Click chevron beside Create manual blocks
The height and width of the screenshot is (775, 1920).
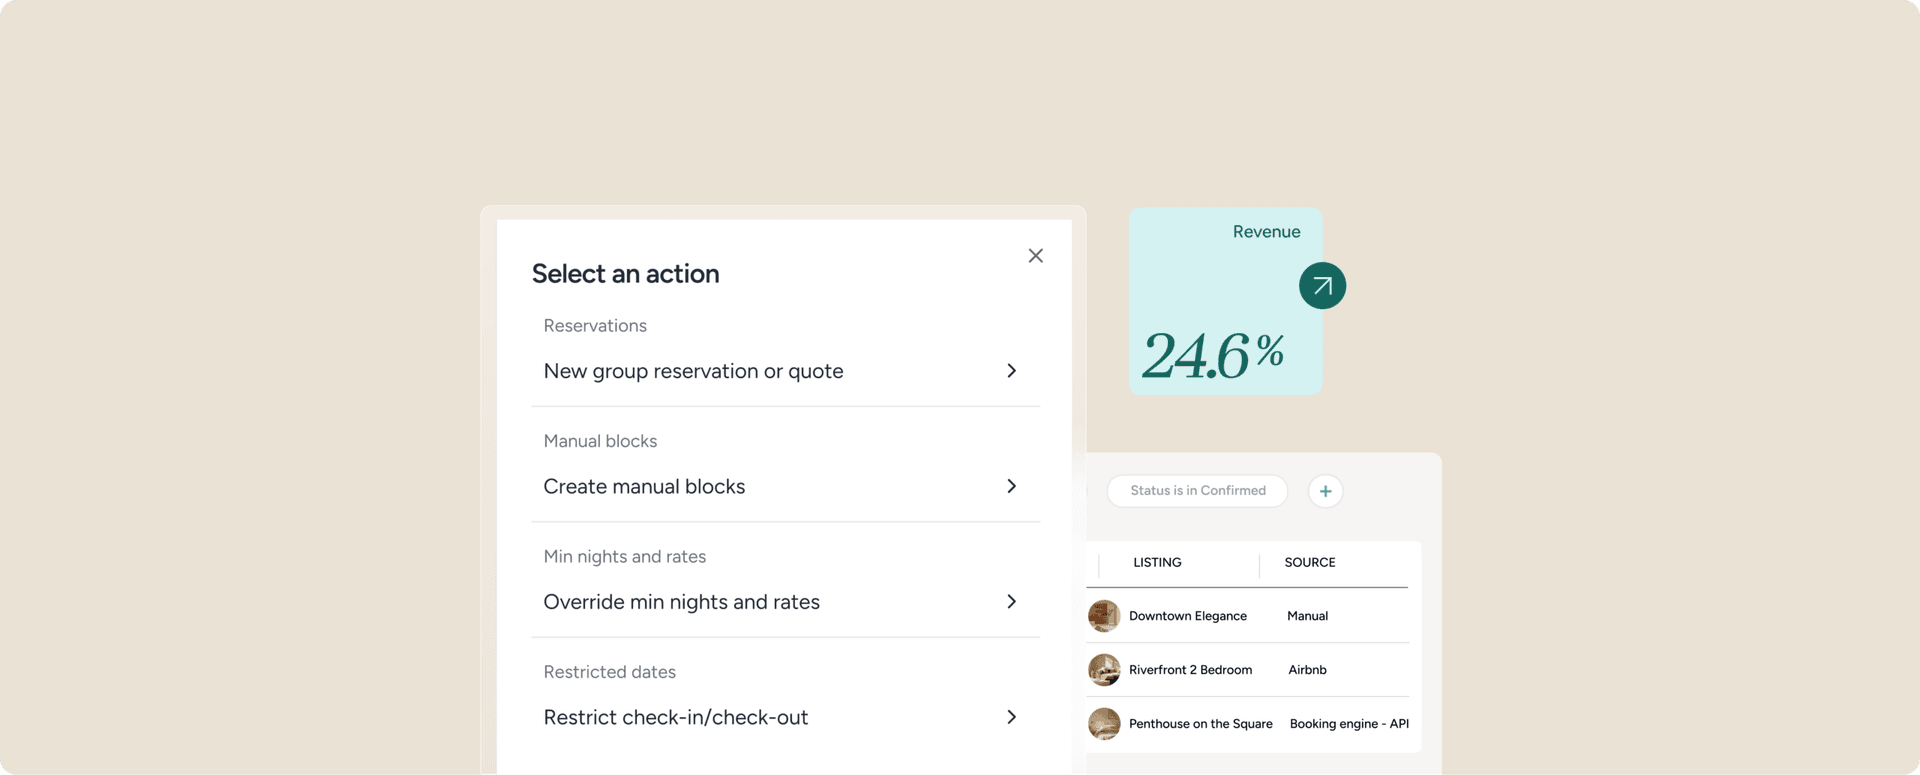click(x=1011, y=486)
